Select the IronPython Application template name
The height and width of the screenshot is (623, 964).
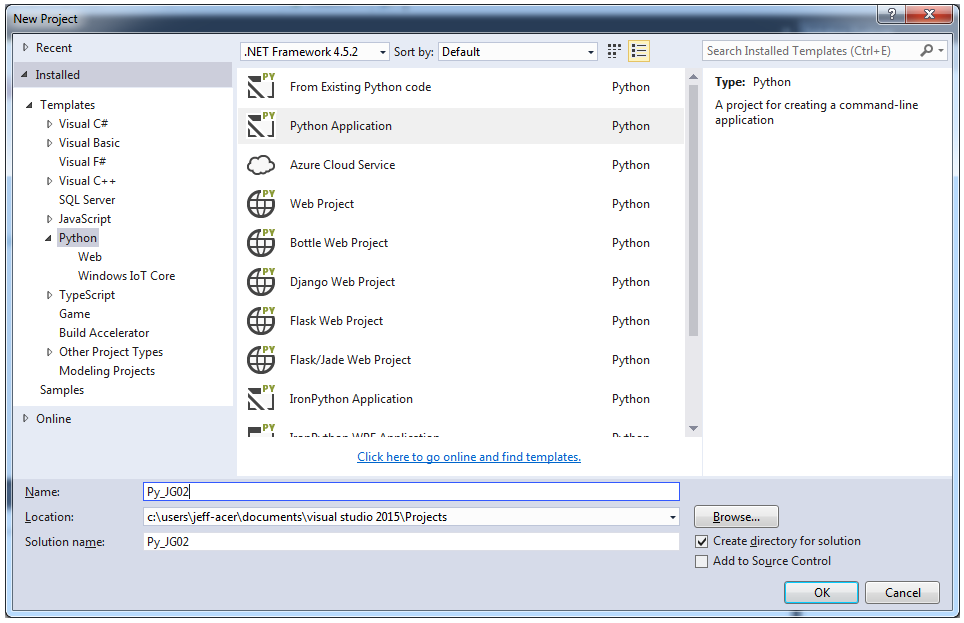click(351, 399)
